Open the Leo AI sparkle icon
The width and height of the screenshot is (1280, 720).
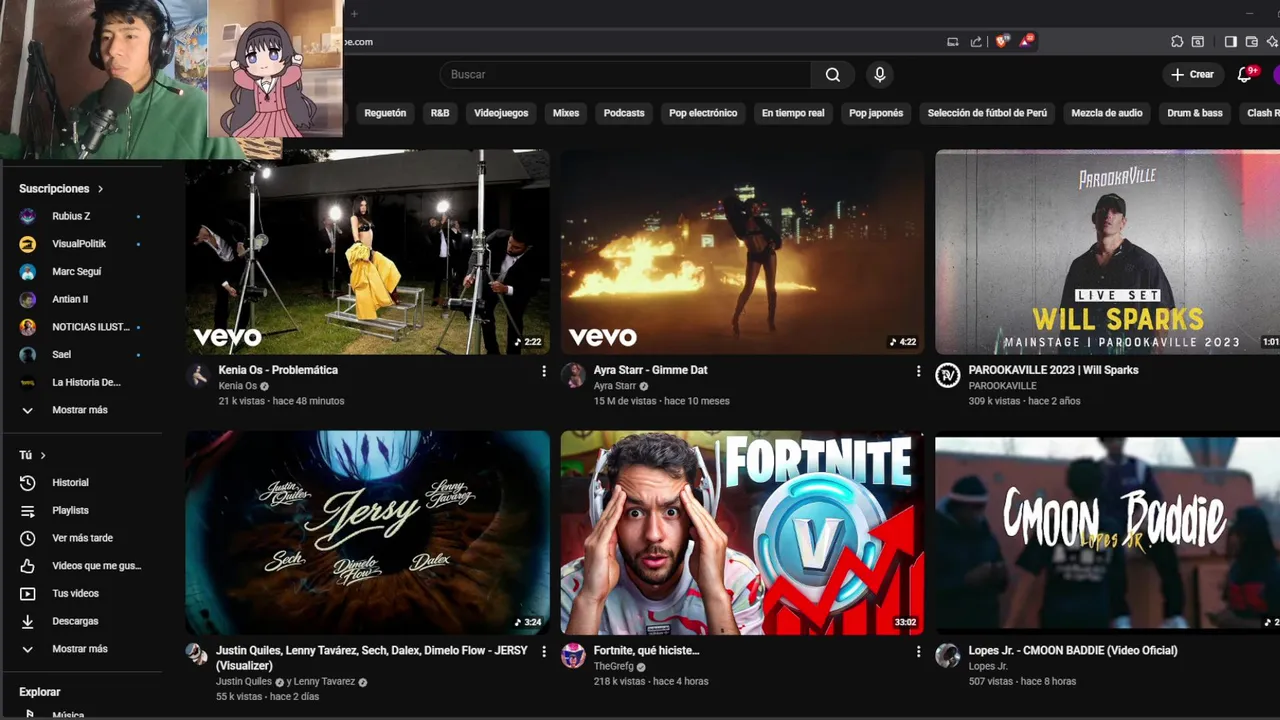pyautogui.click(x=1272, y=42)
